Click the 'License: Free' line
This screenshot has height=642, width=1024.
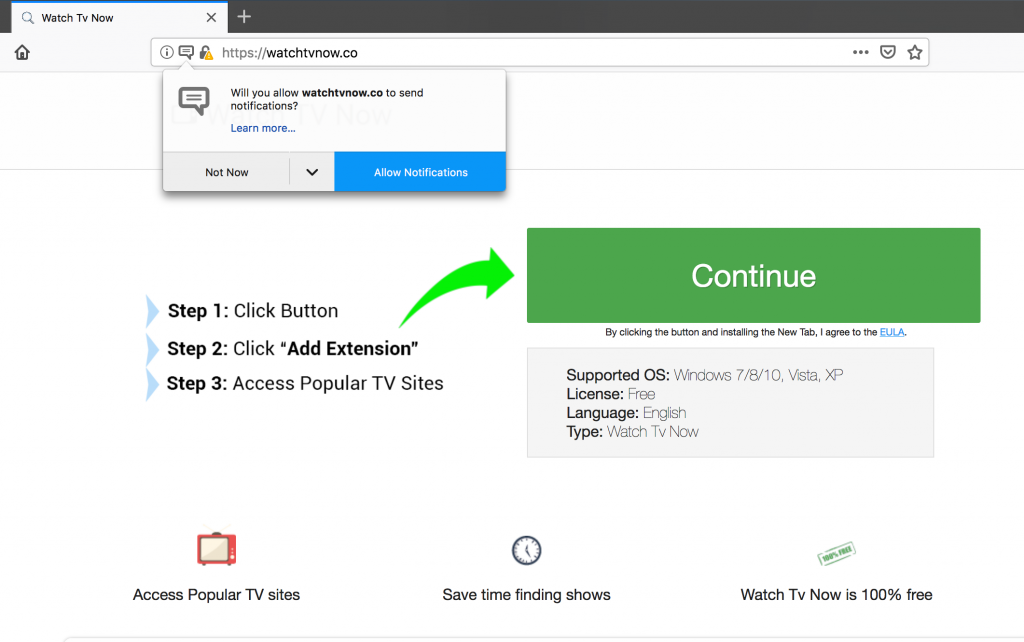[611, 394]
